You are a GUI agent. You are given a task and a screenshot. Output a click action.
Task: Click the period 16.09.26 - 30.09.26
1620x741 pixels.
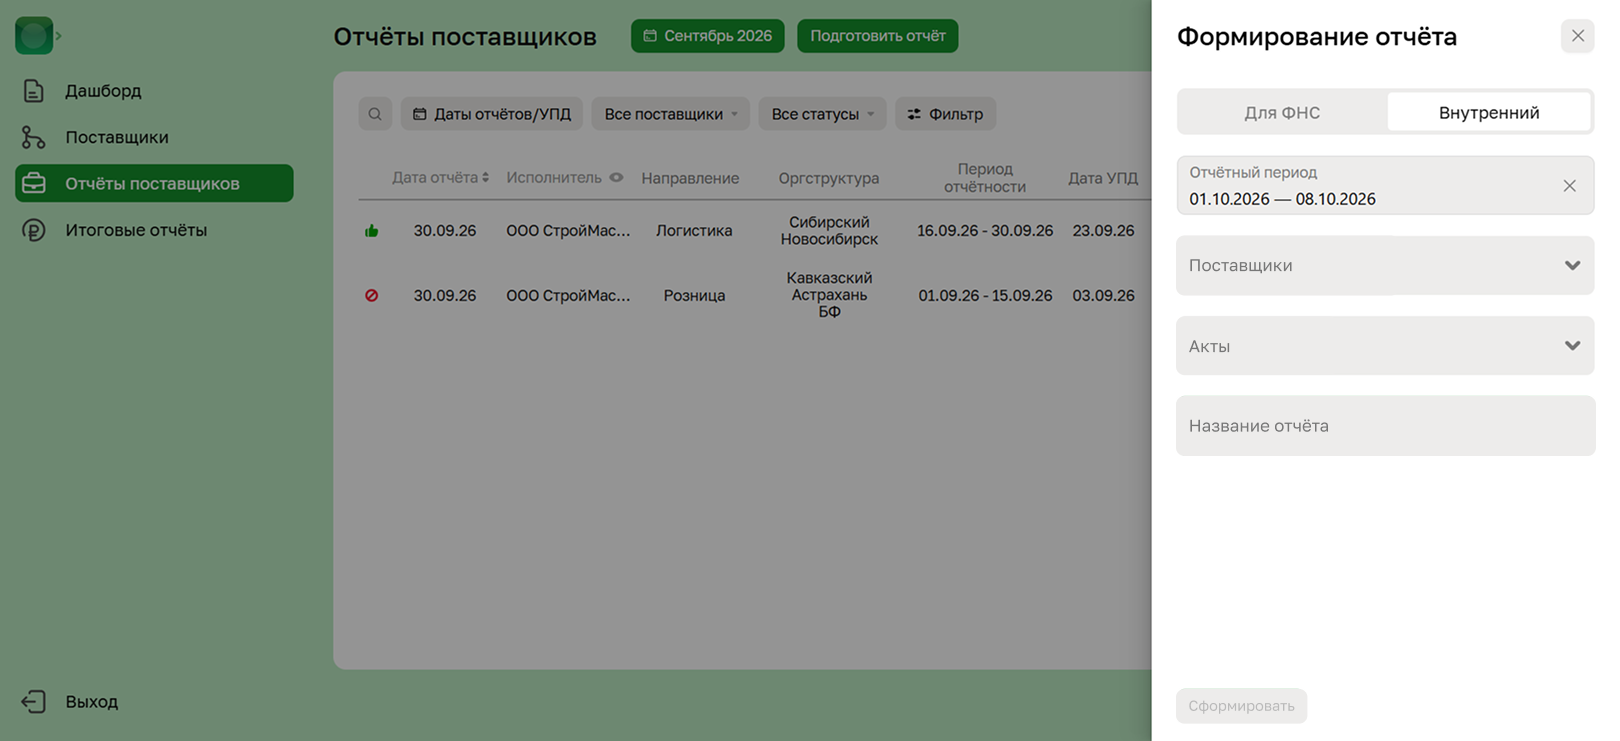(x=985, y=231)
